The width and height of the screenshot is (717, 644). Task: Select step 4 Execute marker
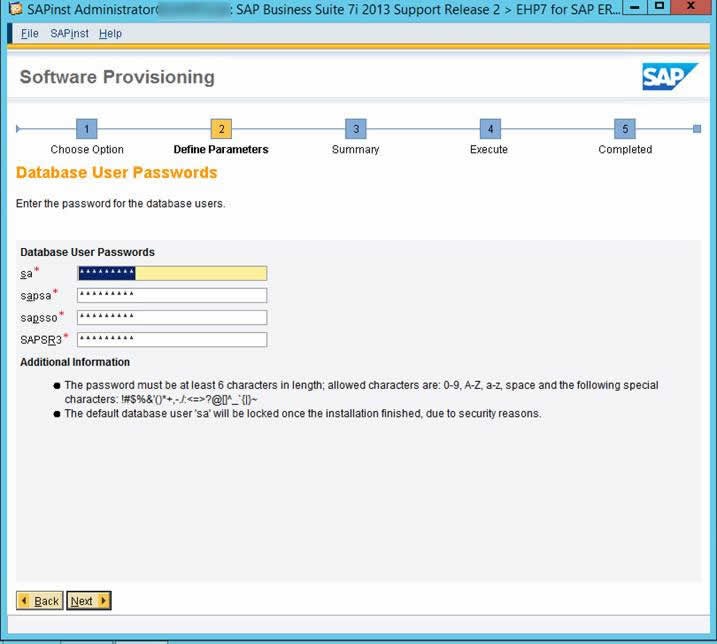[x=490, y=129]
